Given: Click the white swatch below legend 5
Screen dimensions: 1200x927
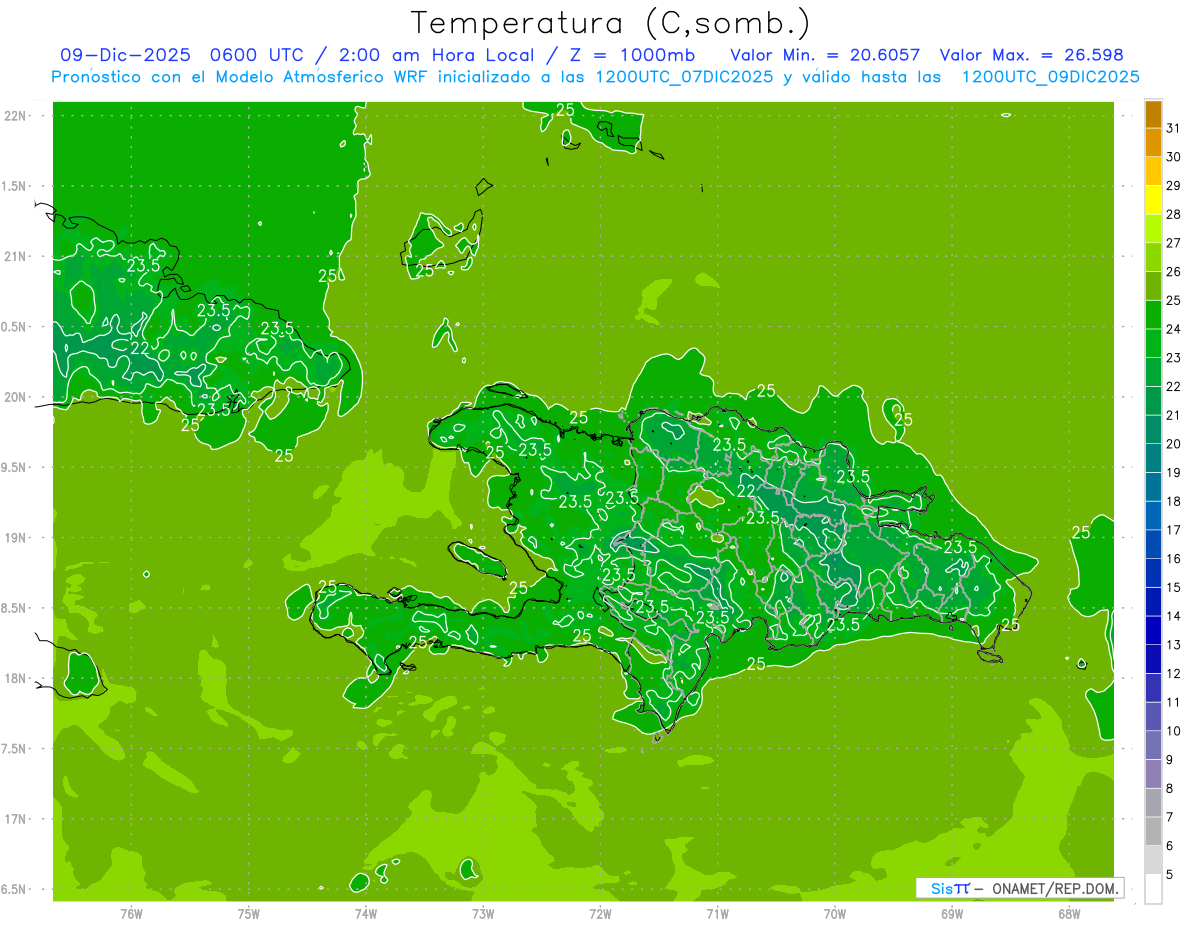Looking at the screenshot, I should [x=1153, y=889].
